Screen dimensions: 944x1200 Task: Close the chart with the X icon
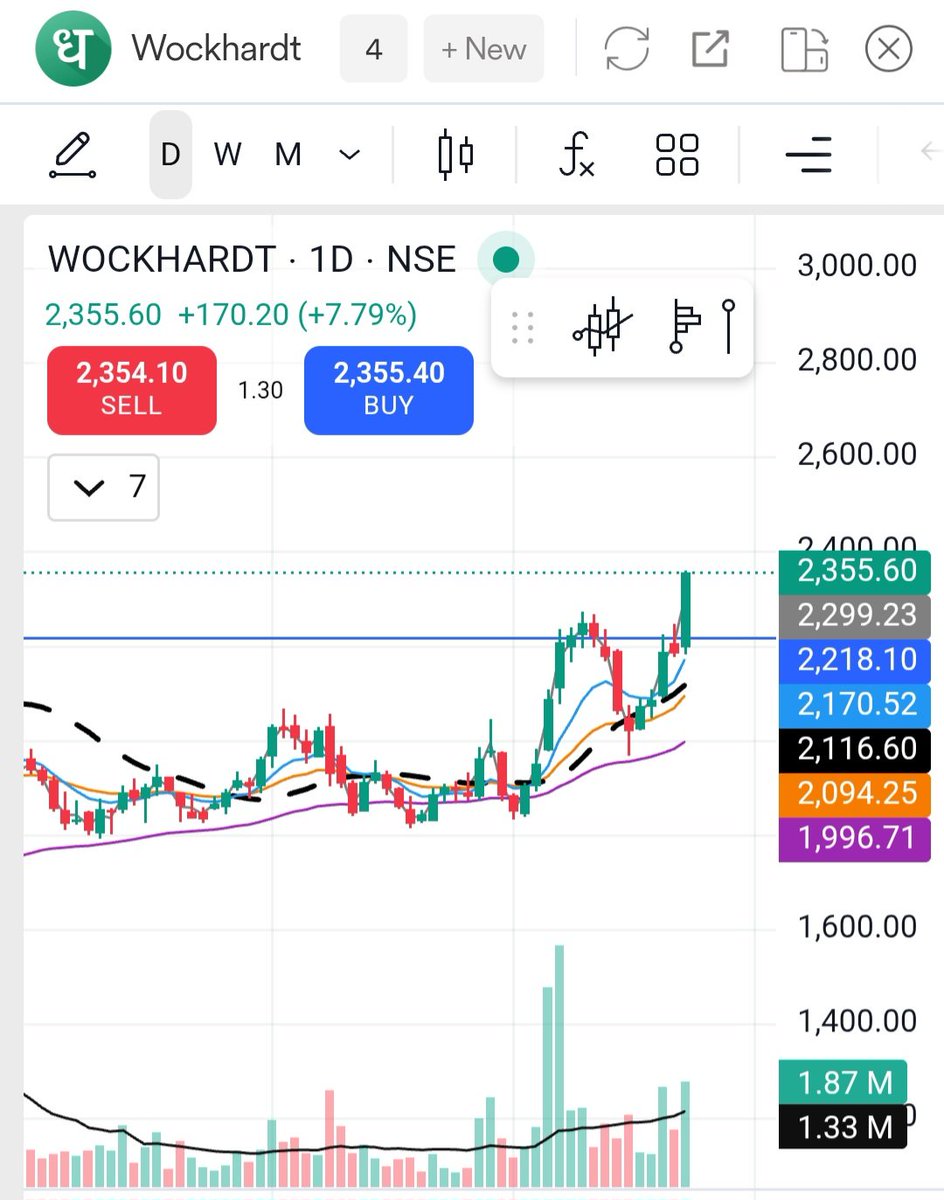pos(888,49)
